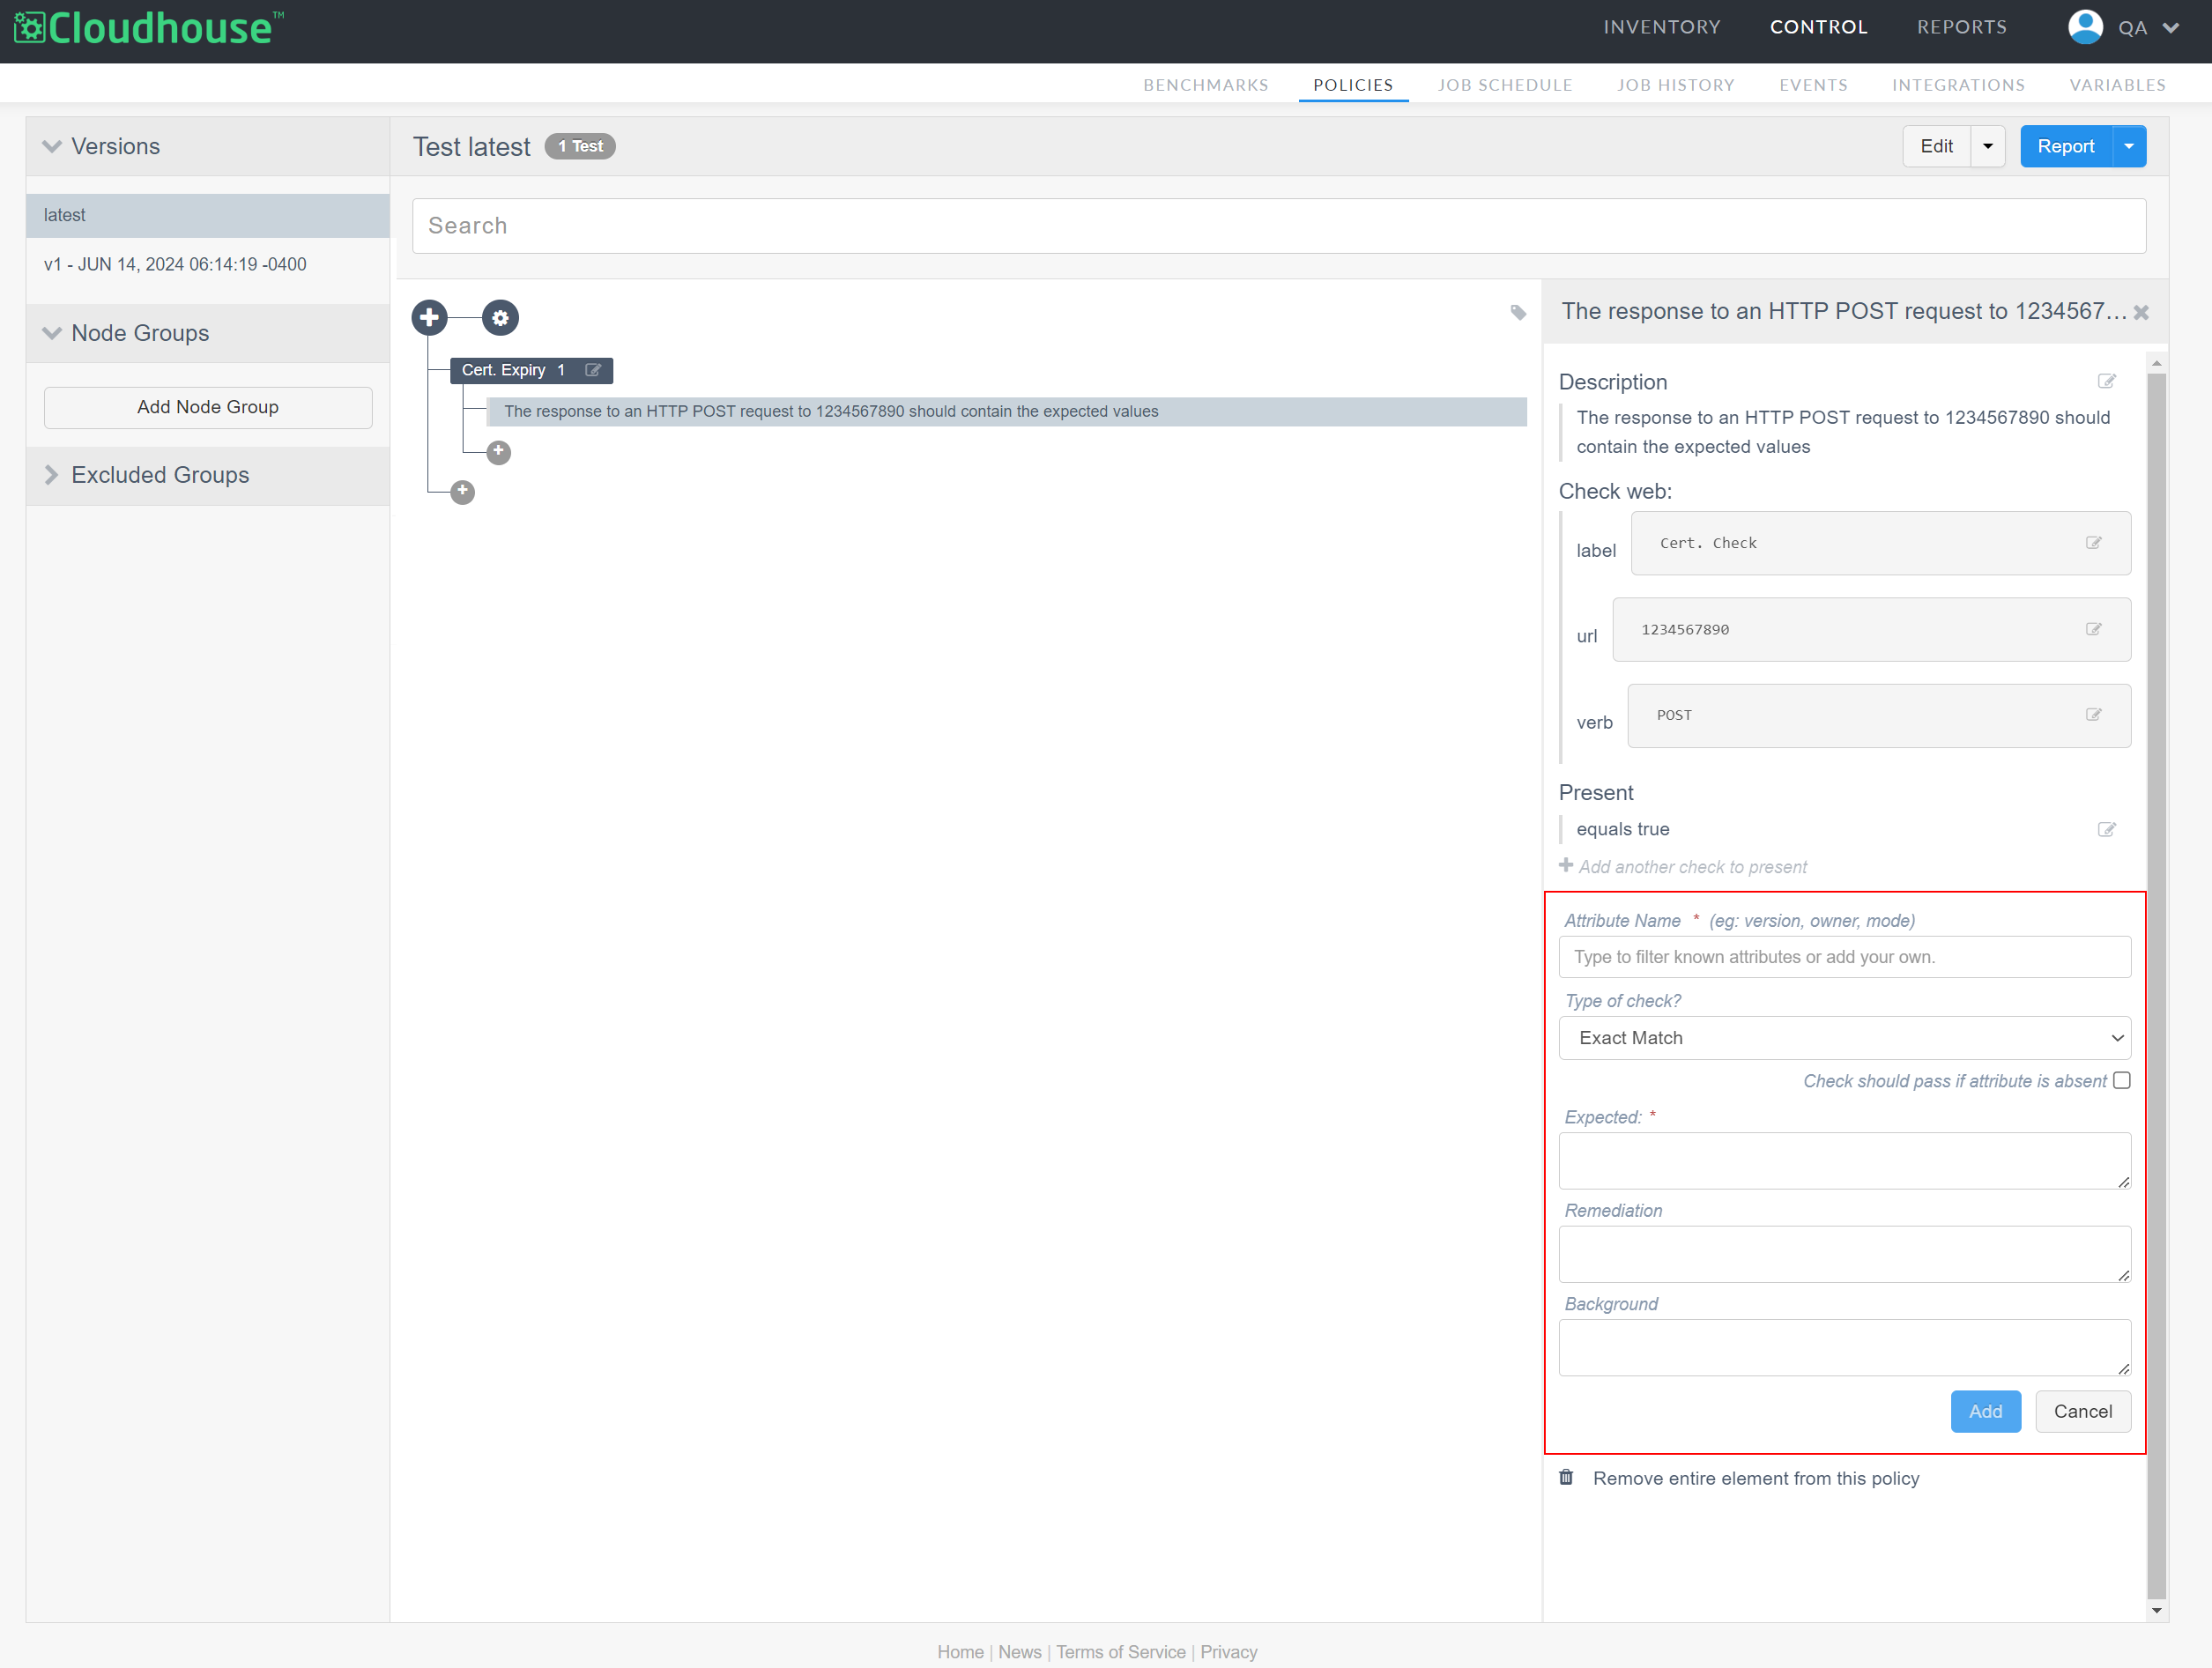Image resolution: width=2212 pixels, height=1668 pixels.
Task: Open the Edit button dropdown arrow
Action: (x=1987, y=146)
